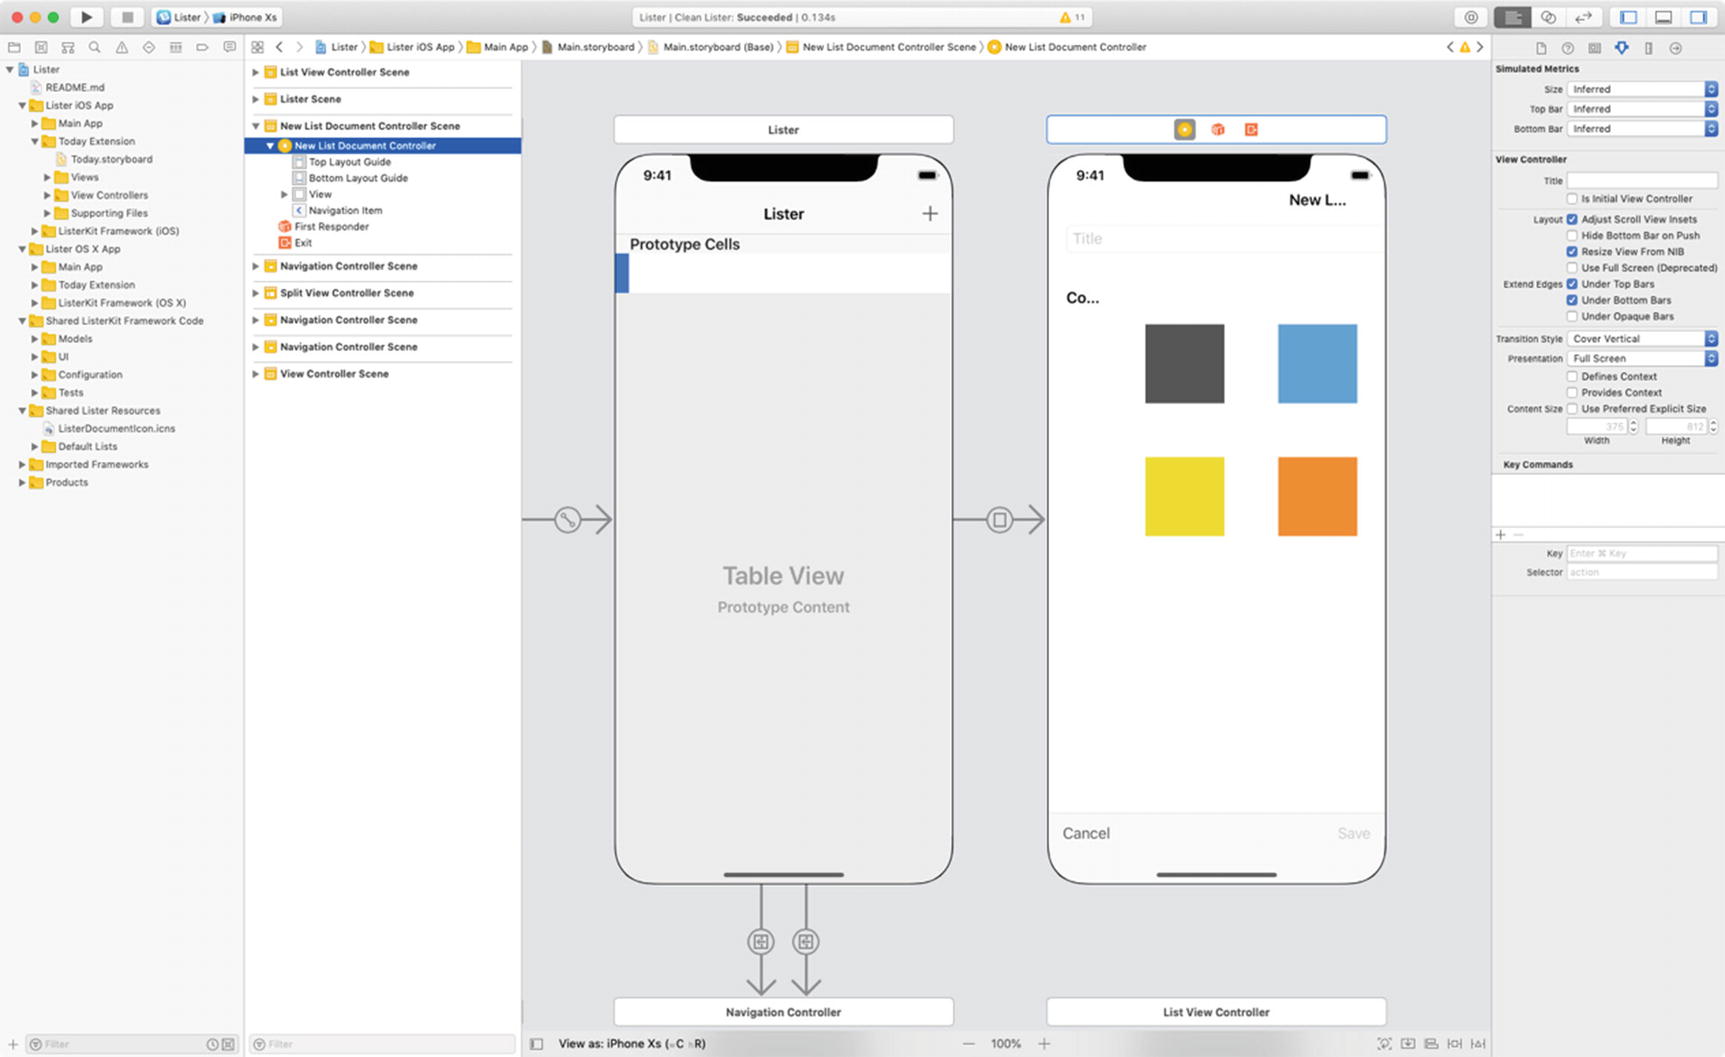Click the view controller icon in scene dock
Image resolution: width=1725 pixels, height=1057 pixels.
pos(1184,129)
